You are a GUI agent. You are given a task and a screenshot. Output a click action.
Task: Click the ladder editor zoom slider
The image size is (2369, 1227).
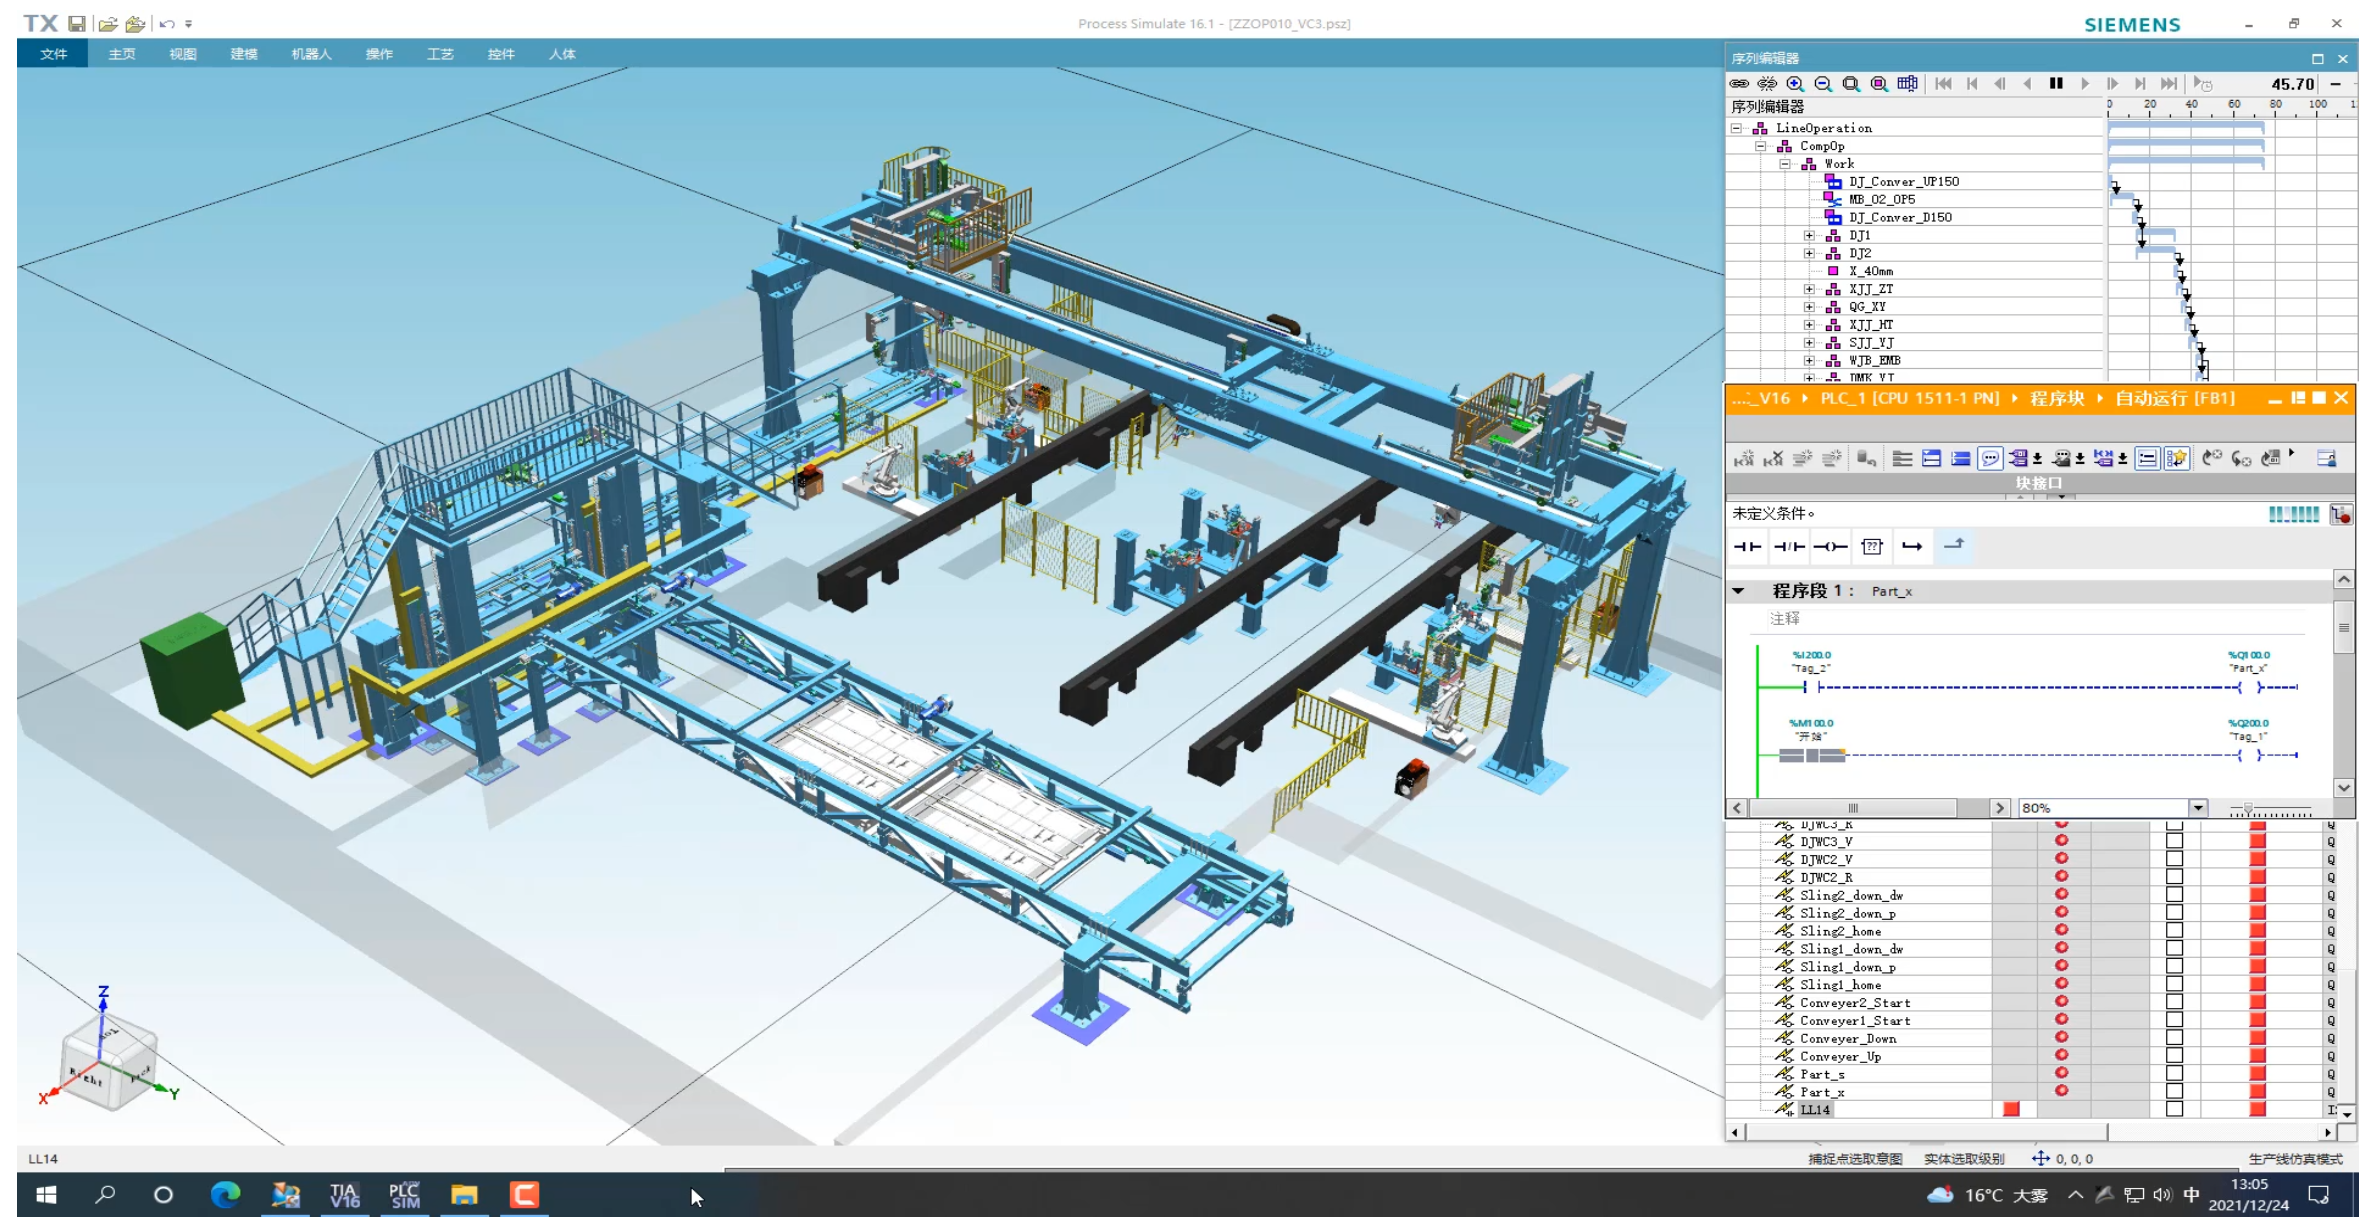(2248, 808)
